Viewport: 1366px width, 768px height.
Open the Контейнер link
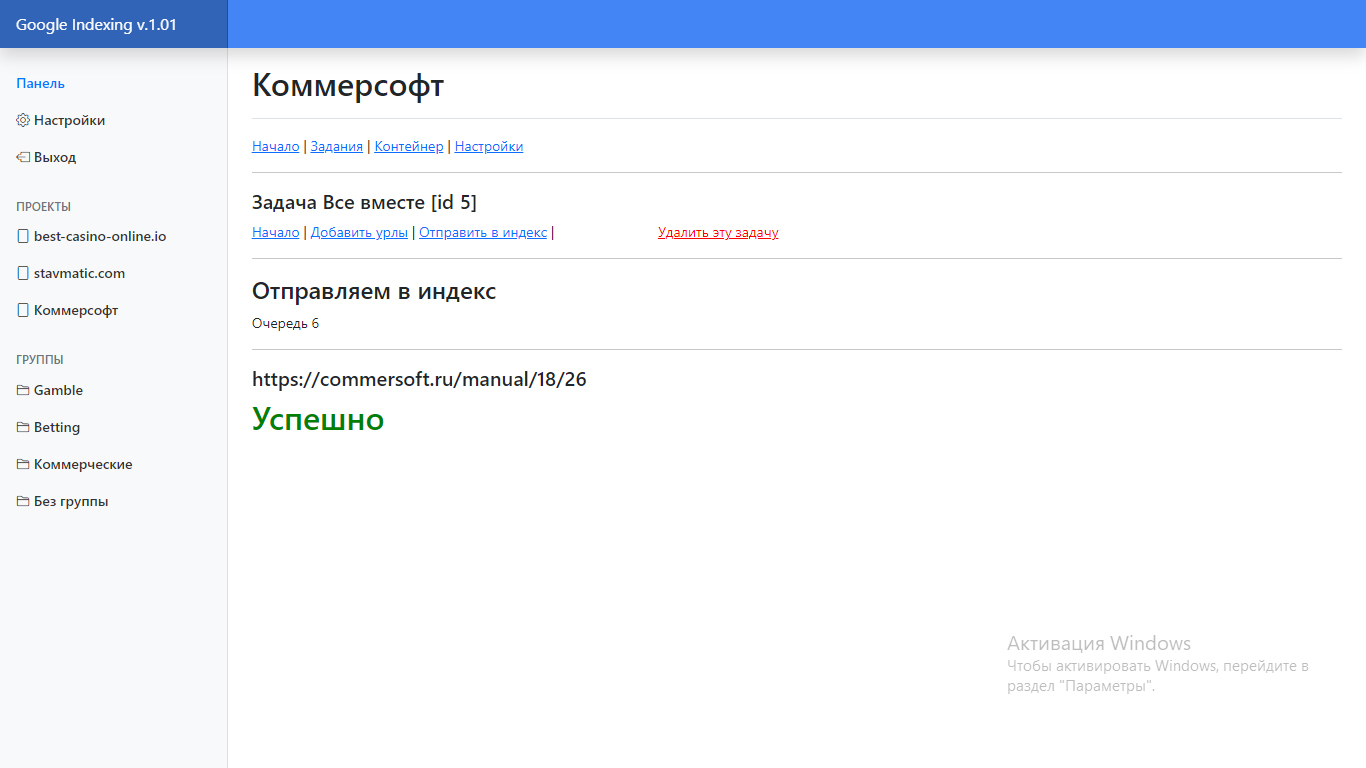(x=409, y=146)
